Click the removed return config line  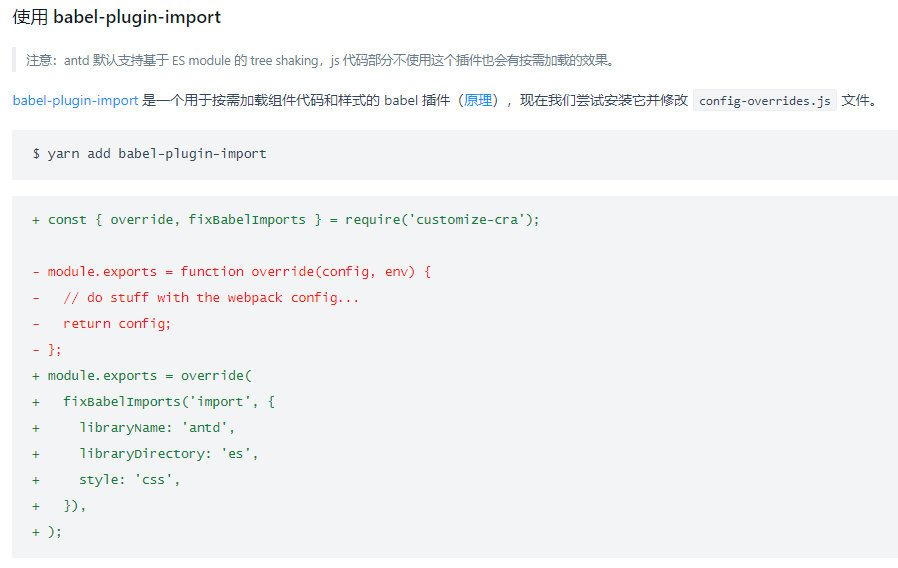tap(117, 323)
